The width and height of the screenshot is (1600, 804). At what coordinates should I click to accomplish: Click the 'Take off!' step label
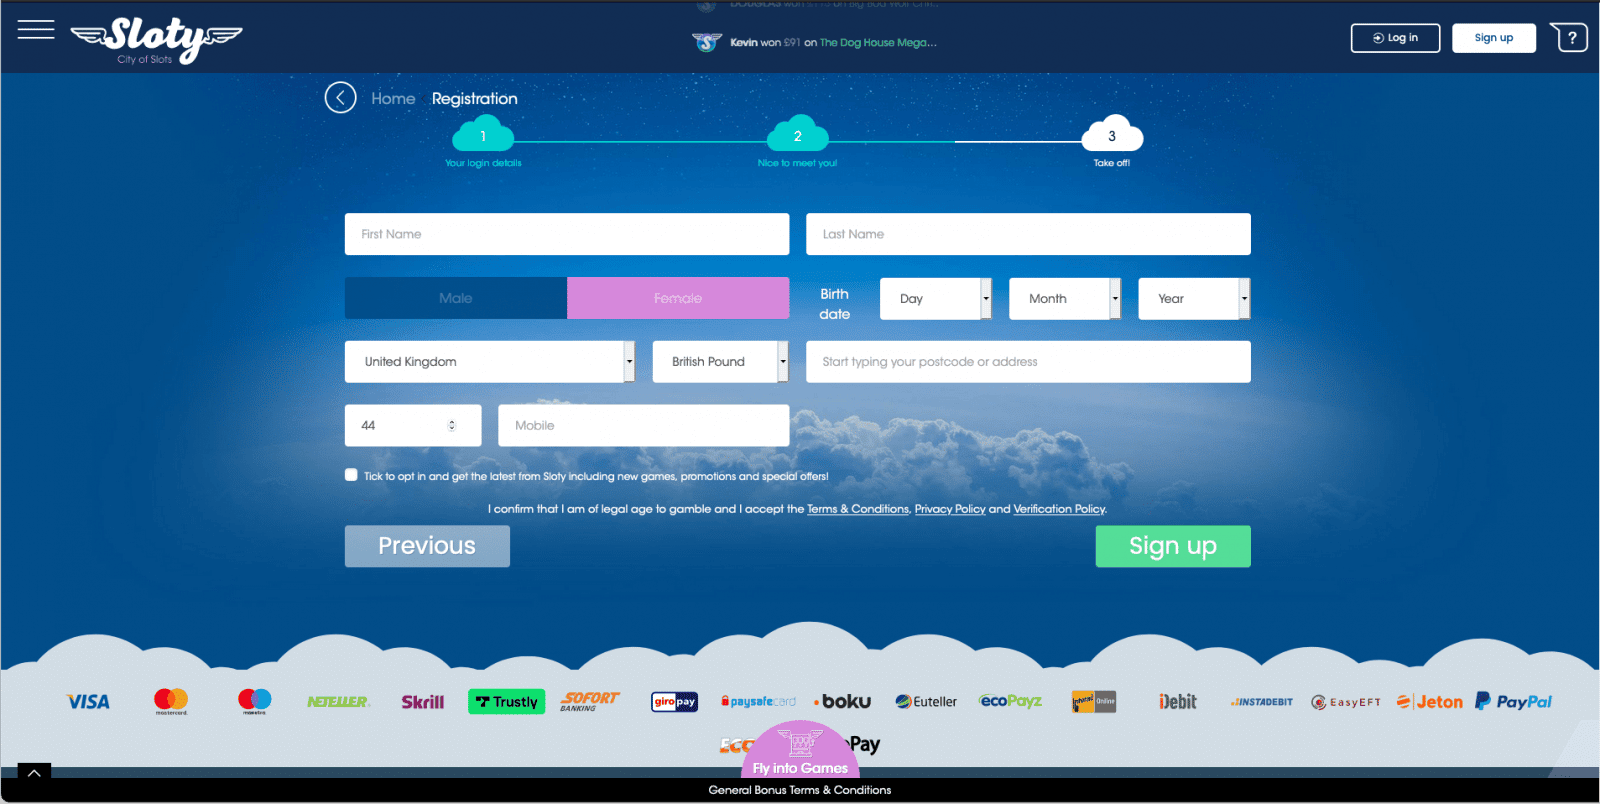(1112, 163)
